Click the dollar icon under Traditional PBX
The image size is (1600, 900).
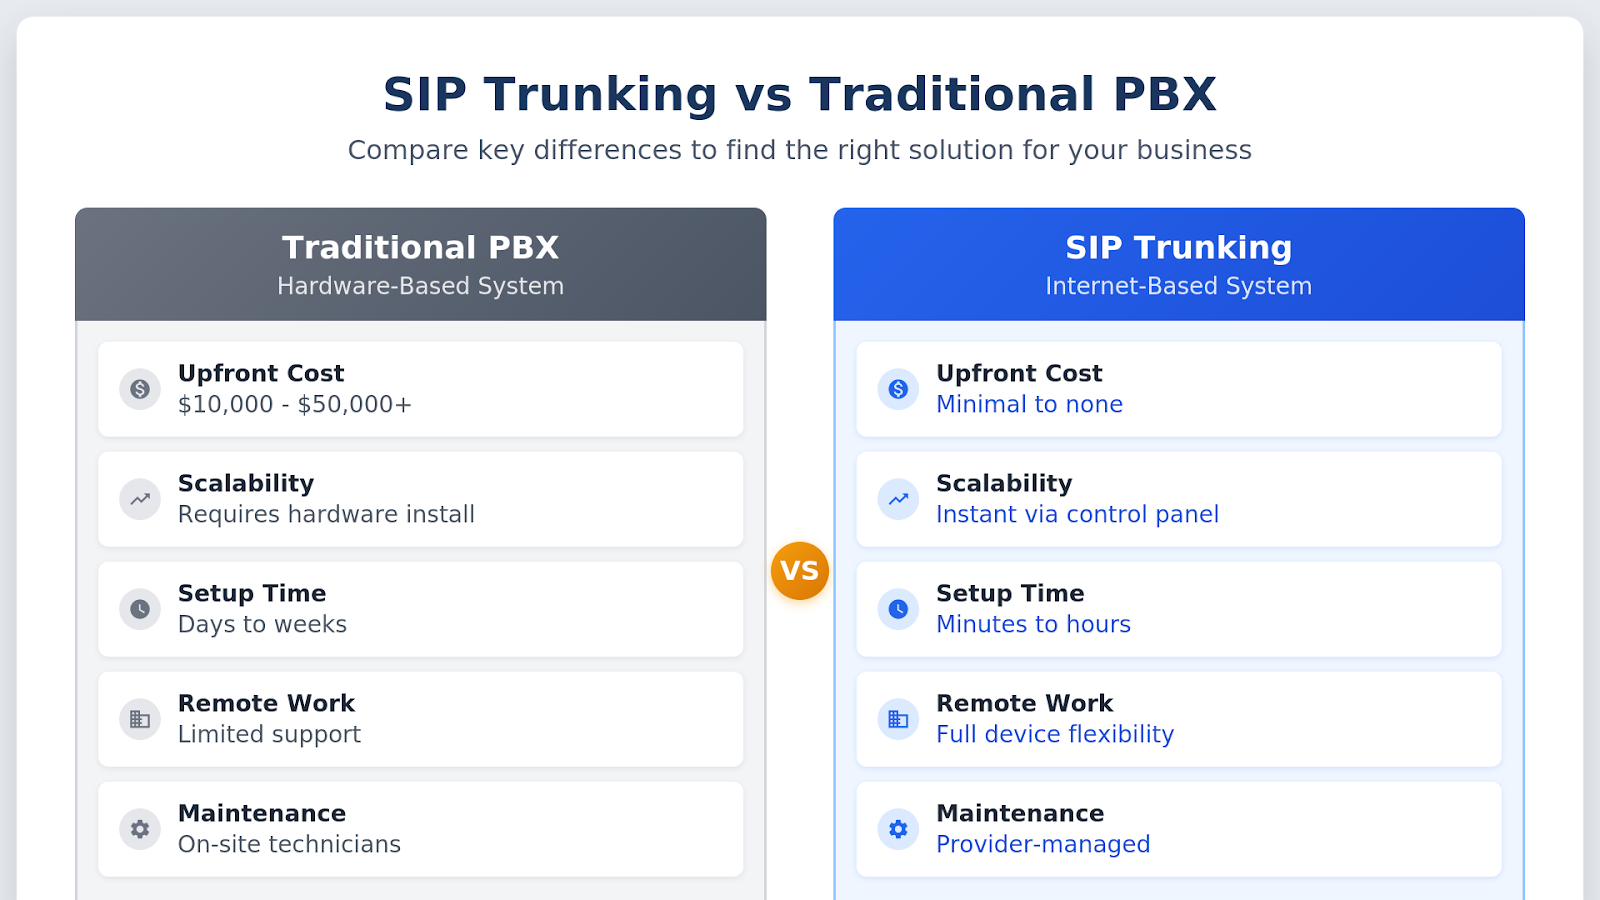tap(140, 389)
